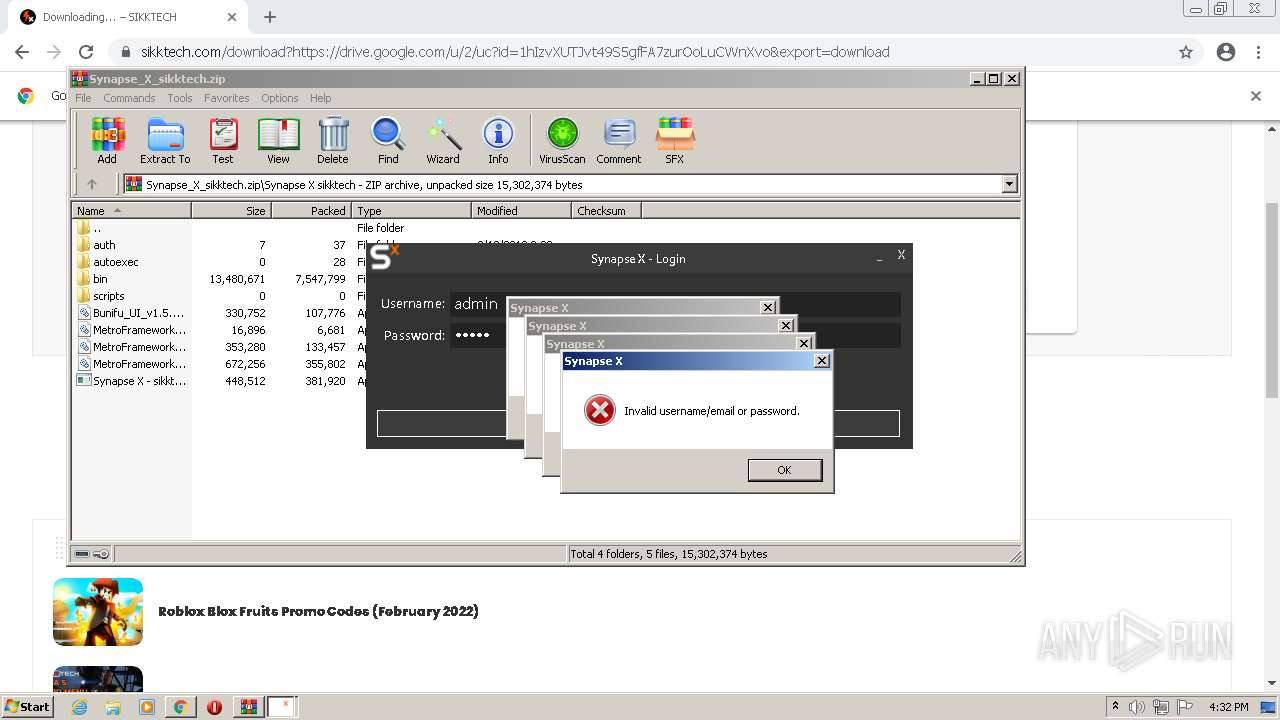The image size is (1280, 720).
Task: Open the Favorites menu
Action: coord(227,98)
